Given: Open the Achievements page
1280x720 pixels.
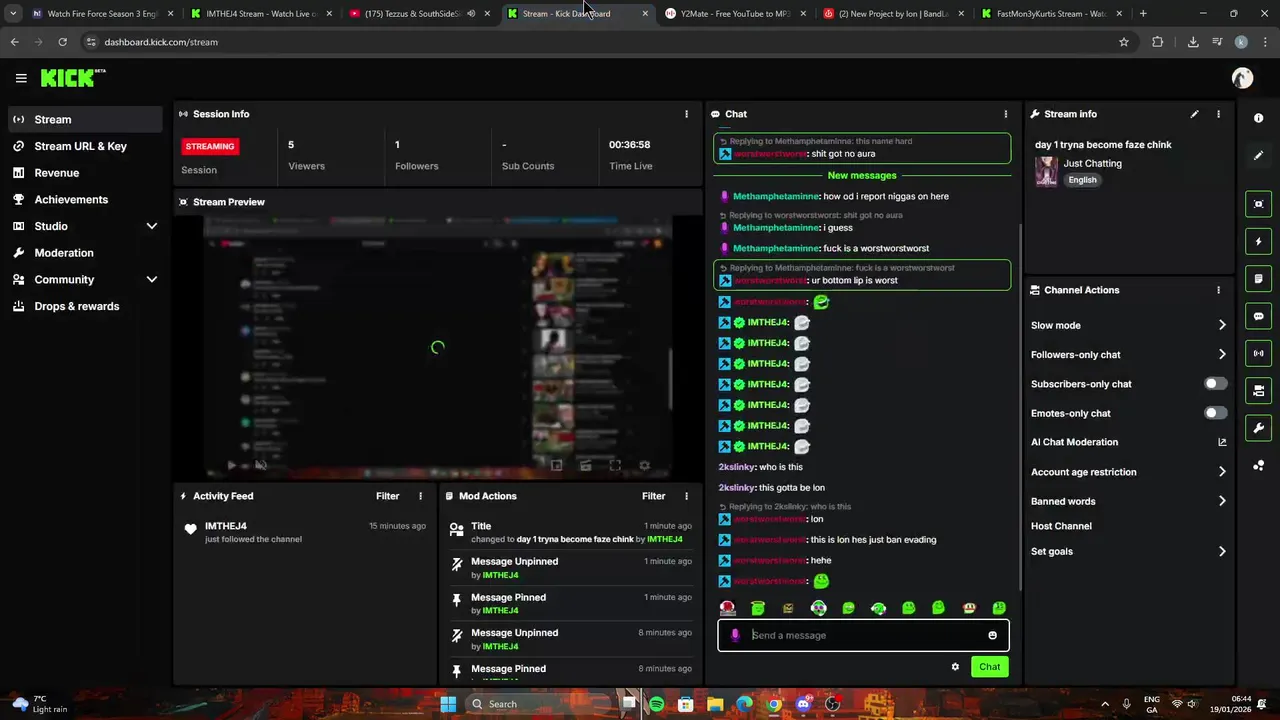Looking at the screenshot, I should pos(85,199).
